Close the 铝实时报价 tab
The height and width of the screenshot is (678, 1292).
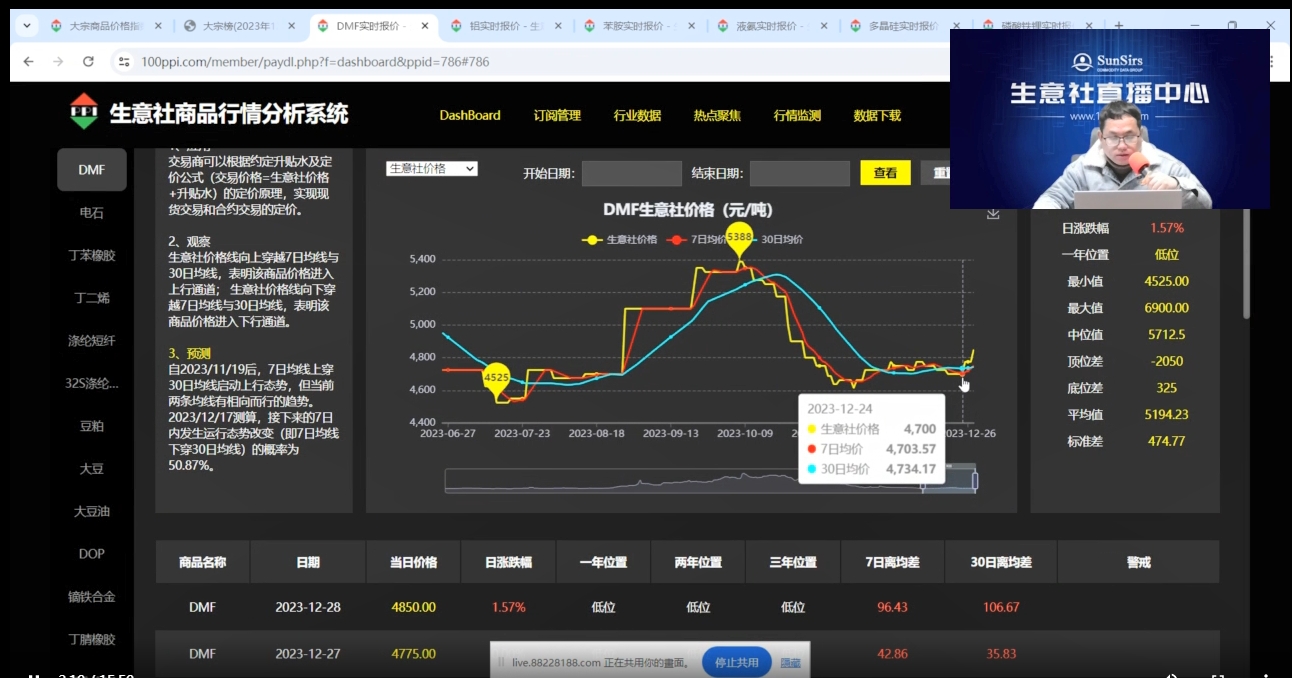[558, 26]
